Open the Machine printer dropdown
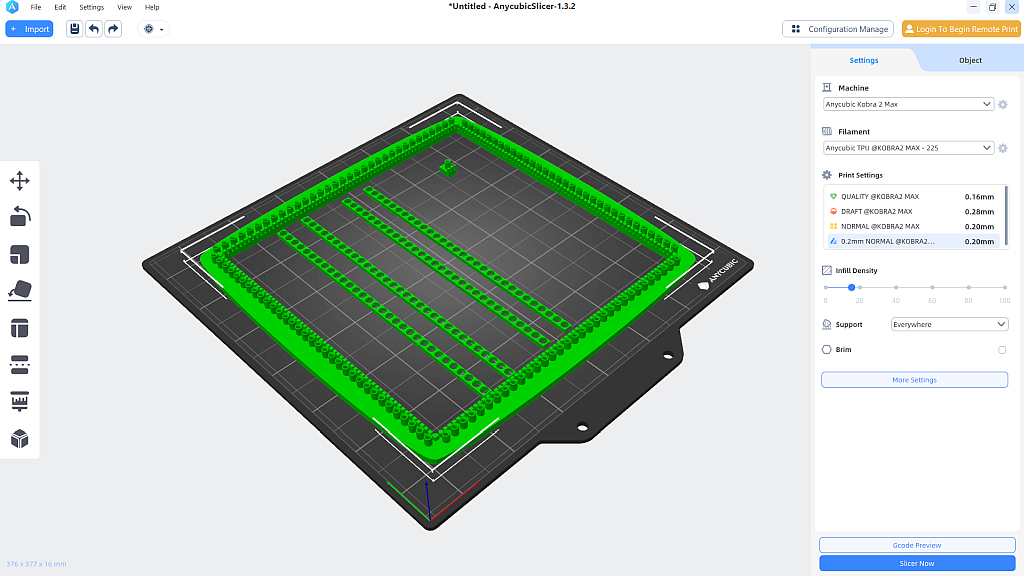 point(908,104)
